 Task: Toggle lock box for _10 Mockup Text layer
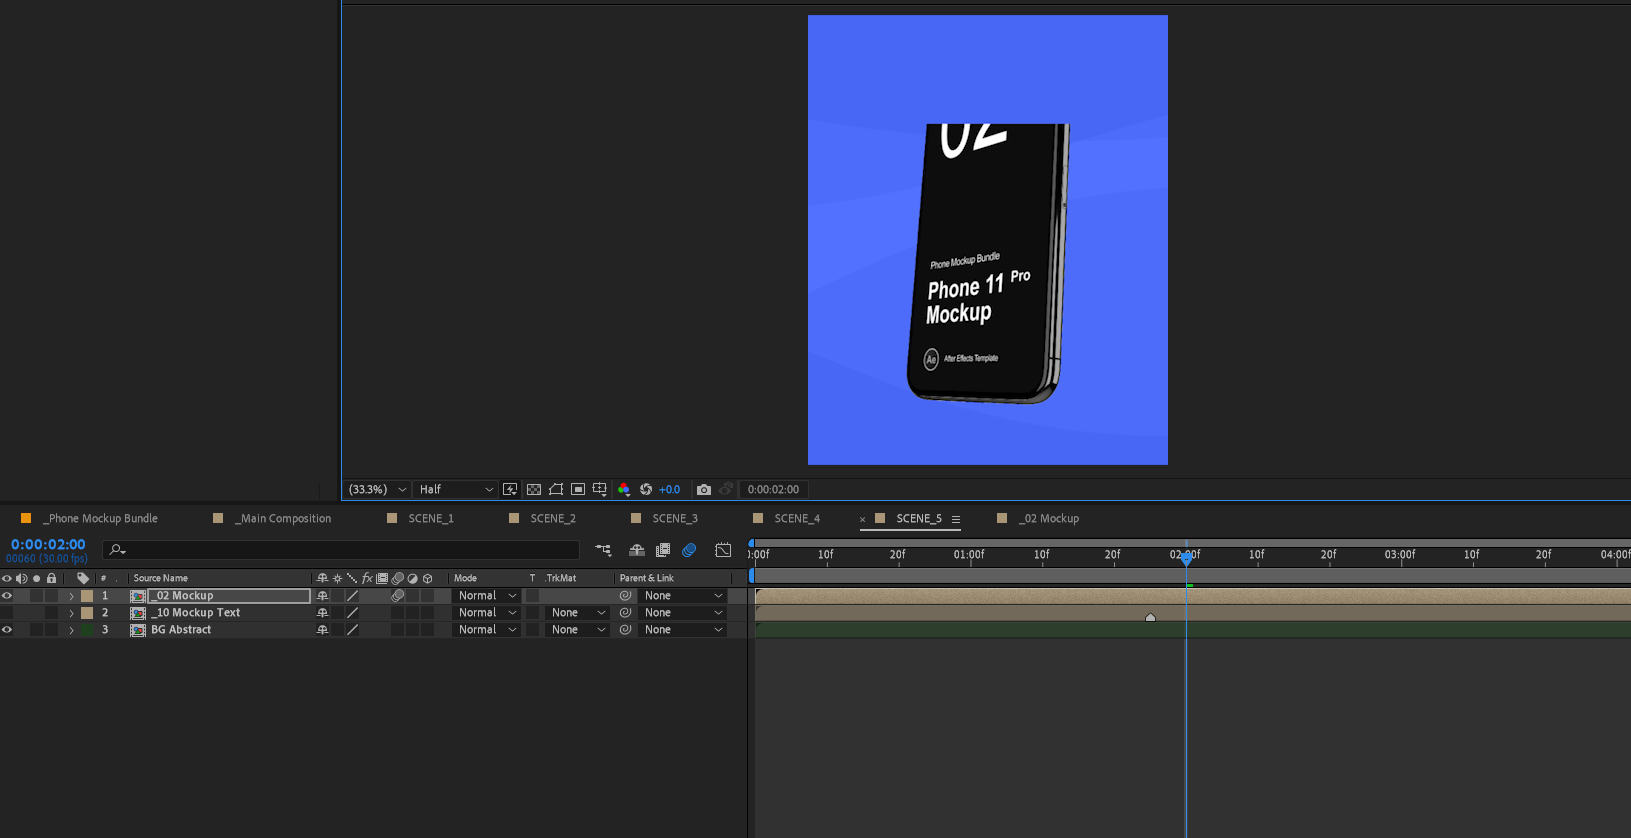coord(51,613)
